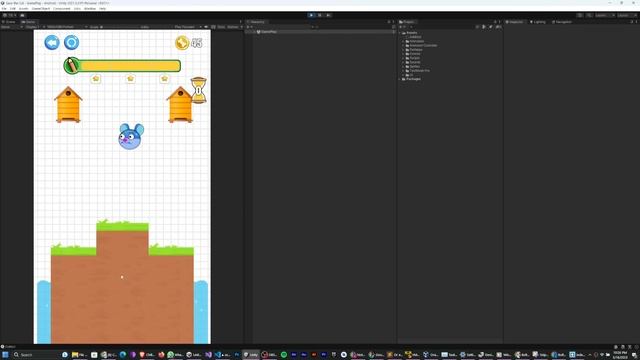Switch to the Inspector tab
This screenshot has width=640, height=360.
[x=515, y=22]
